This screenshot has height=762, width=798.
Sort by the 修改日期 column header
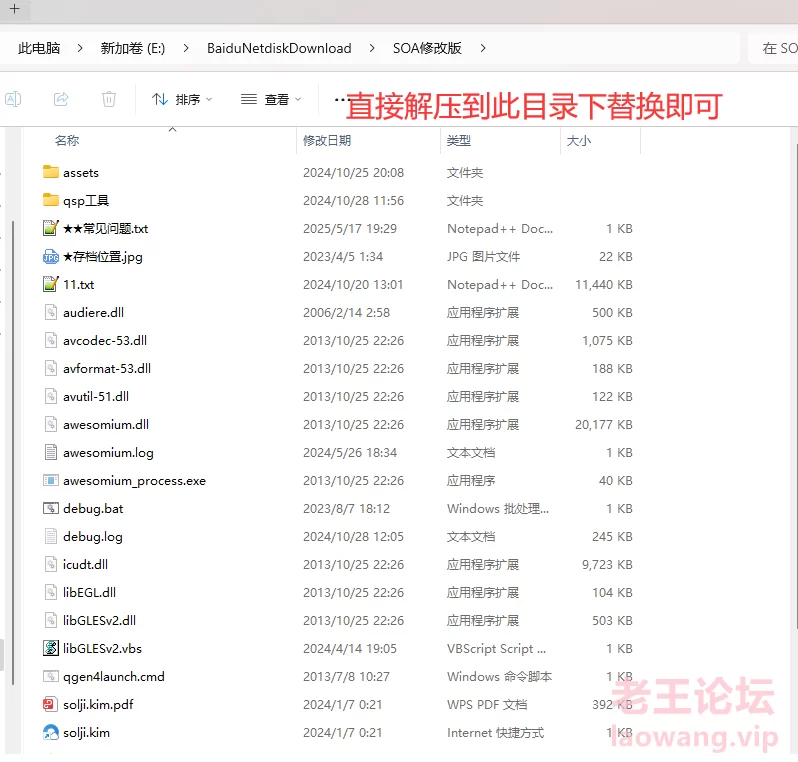[327, 140]
